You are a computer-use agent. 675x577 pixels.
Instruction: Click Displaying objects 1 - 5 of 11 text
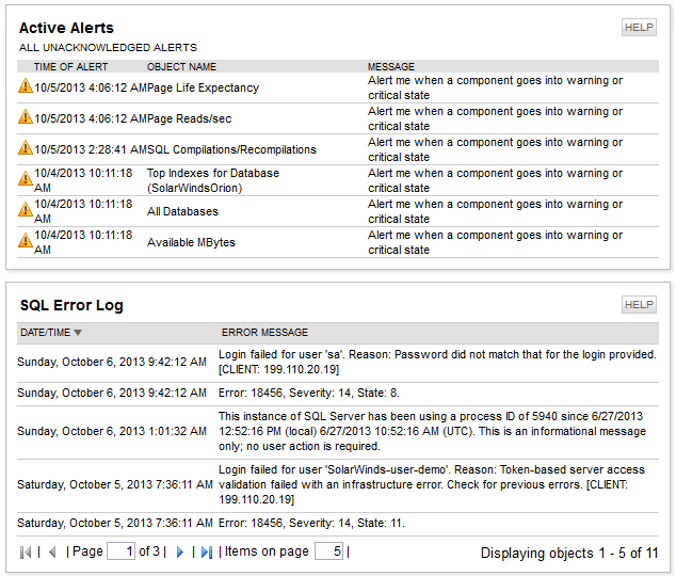tap(569, 553)
